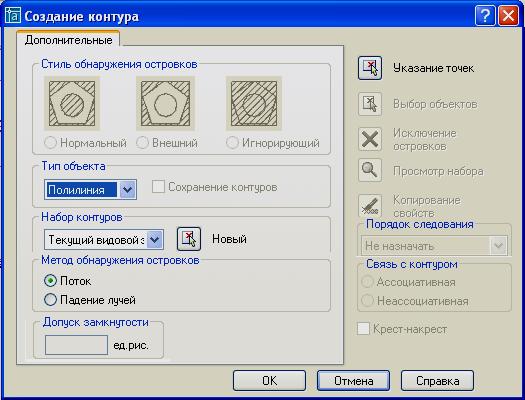Image resolution: width=525 pixels, height=400 pixels.
Task: Choose the Нормальный radio button
Action: (50, 143)
